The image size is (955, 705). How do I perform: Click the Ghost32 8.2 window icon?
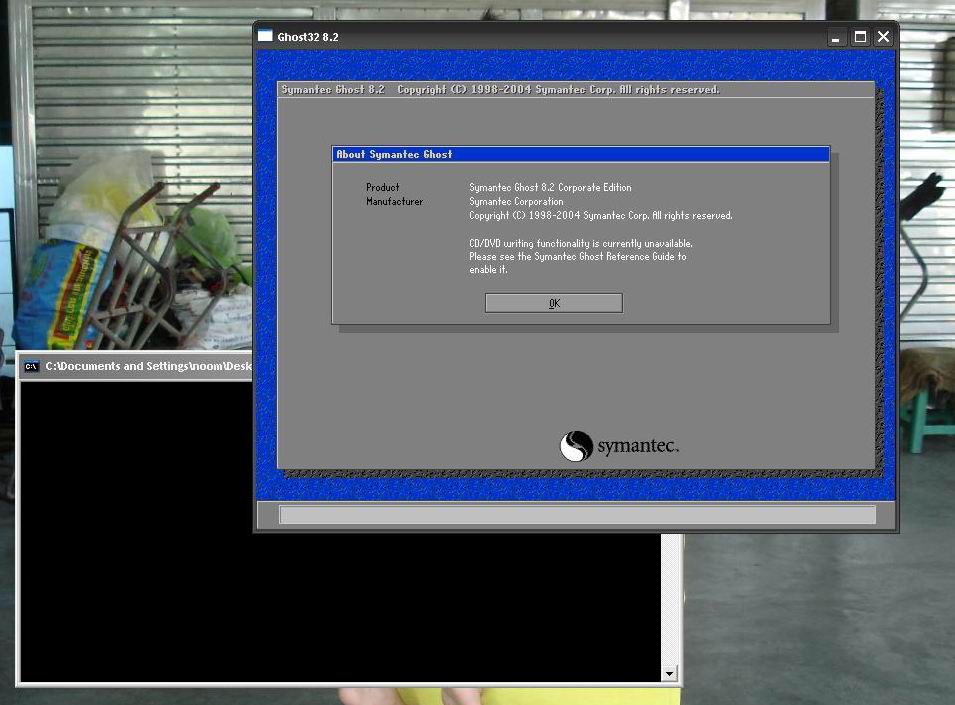click(265, 36)
